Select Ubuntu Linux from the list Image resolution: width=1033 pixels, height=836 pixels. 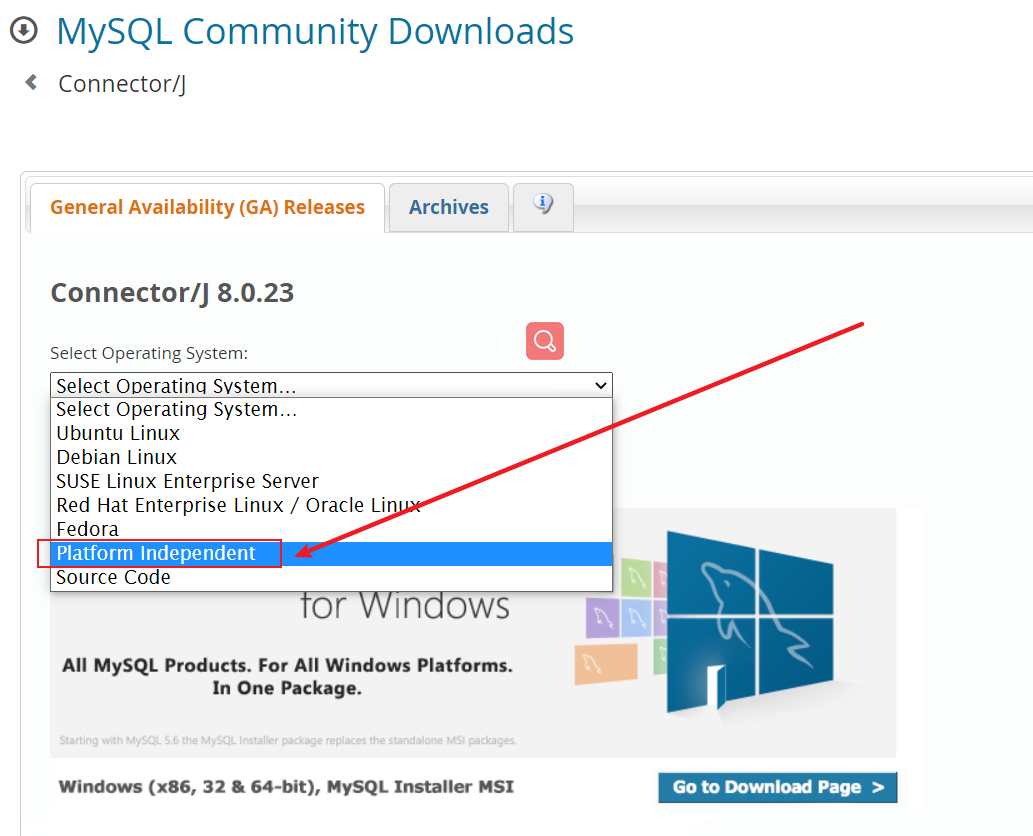(x=118, y=433)
